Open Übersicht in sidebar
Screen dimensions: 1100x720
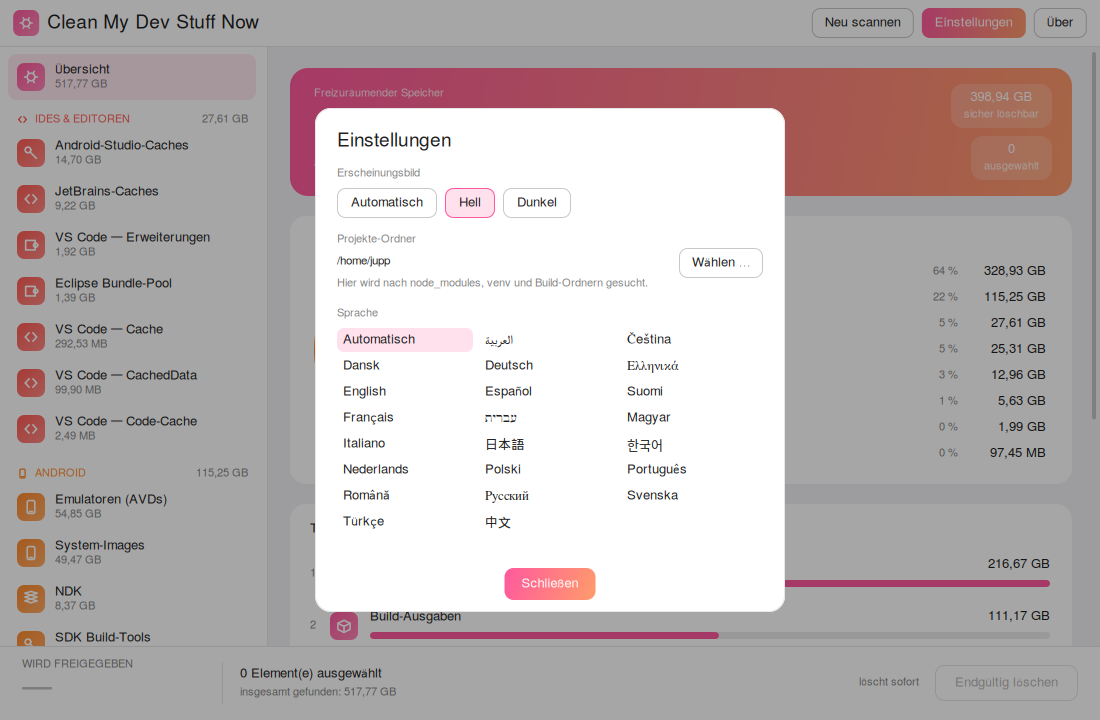pyautogui.click(x=132, y=76)
